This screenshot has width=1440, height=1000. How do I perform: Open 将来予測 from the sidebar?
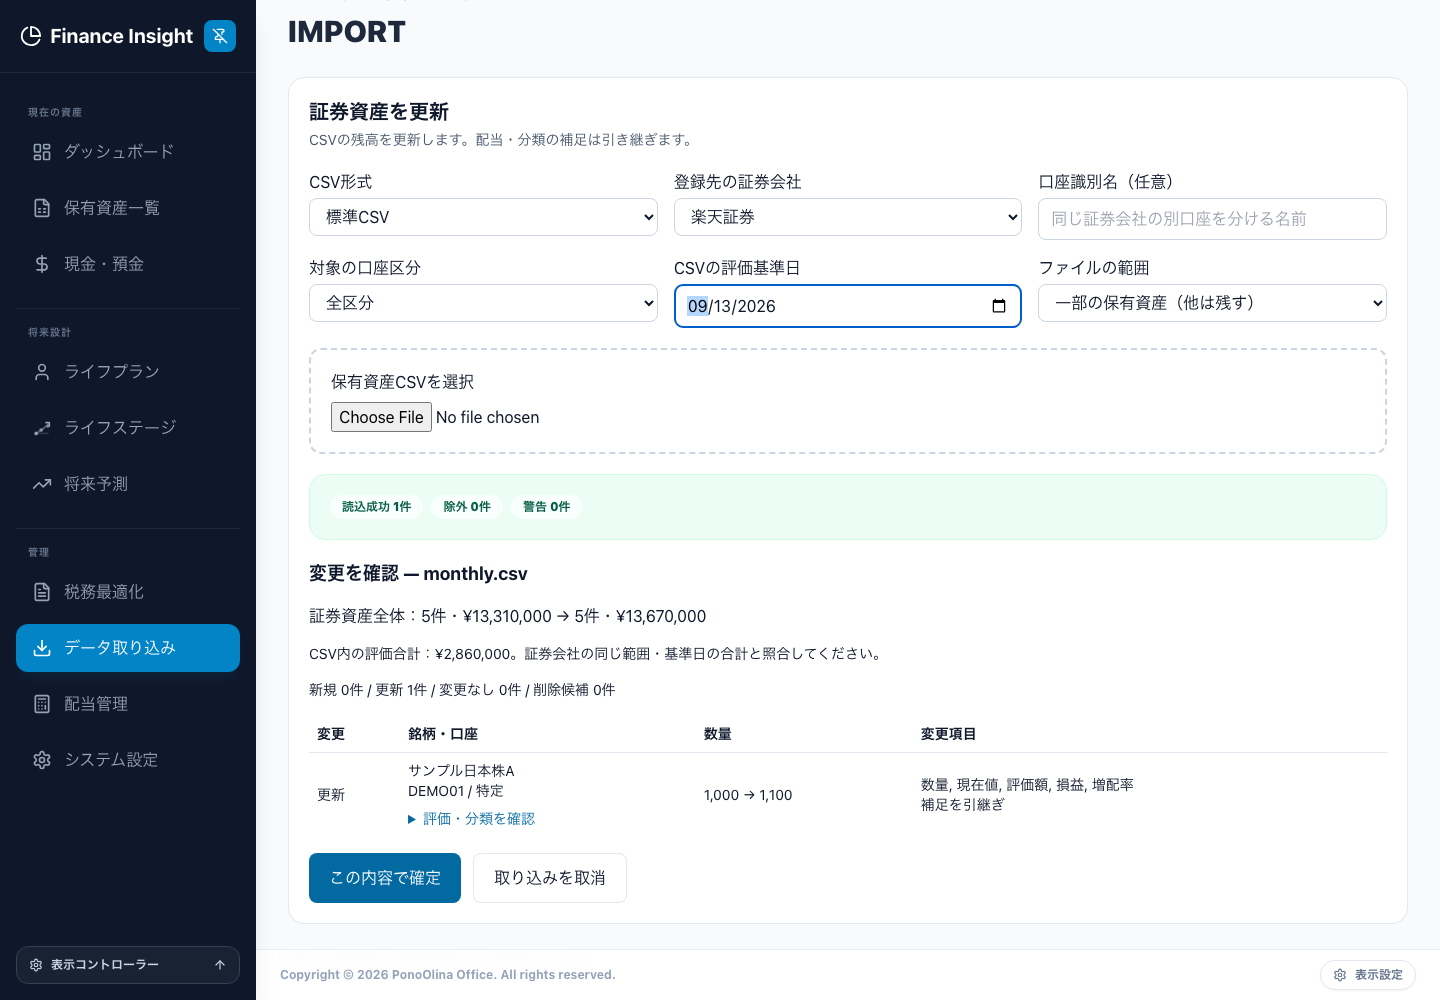[128, 484]
